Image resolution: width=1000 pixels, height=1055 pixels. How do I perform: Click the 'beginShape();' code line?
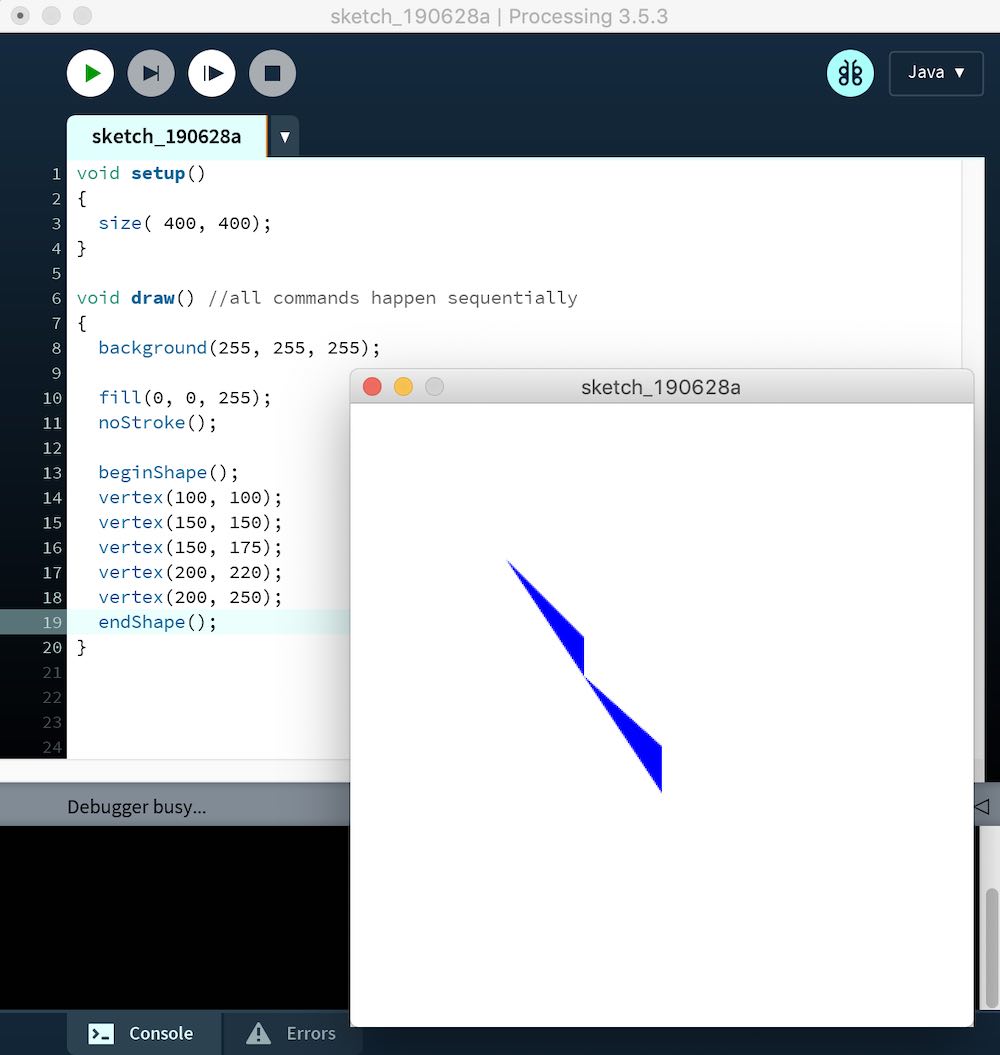point(168,472)
